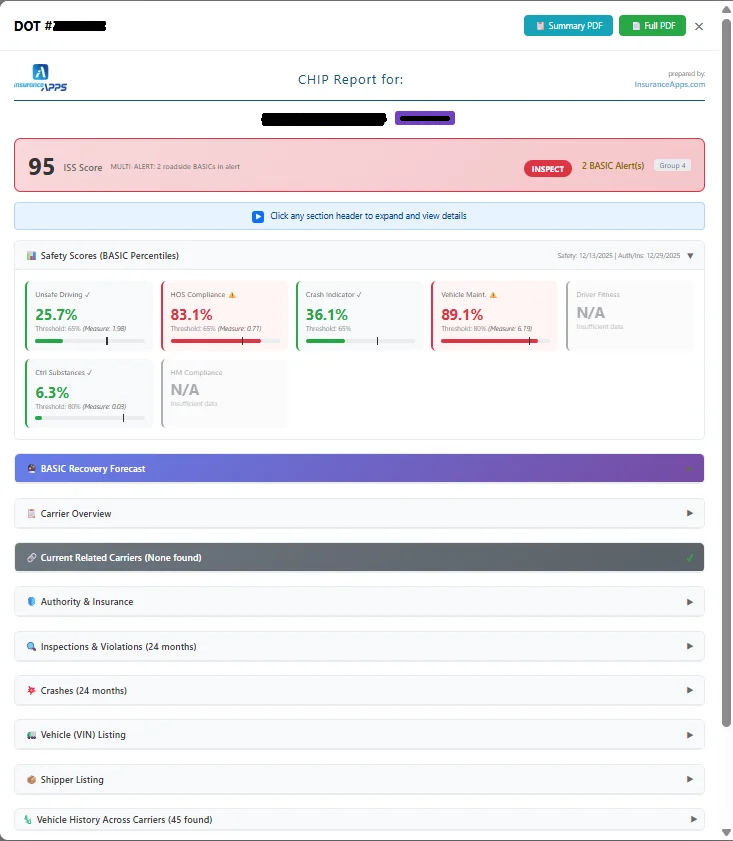Expand the Crashes (24 months) arrow

coord(690,690)
